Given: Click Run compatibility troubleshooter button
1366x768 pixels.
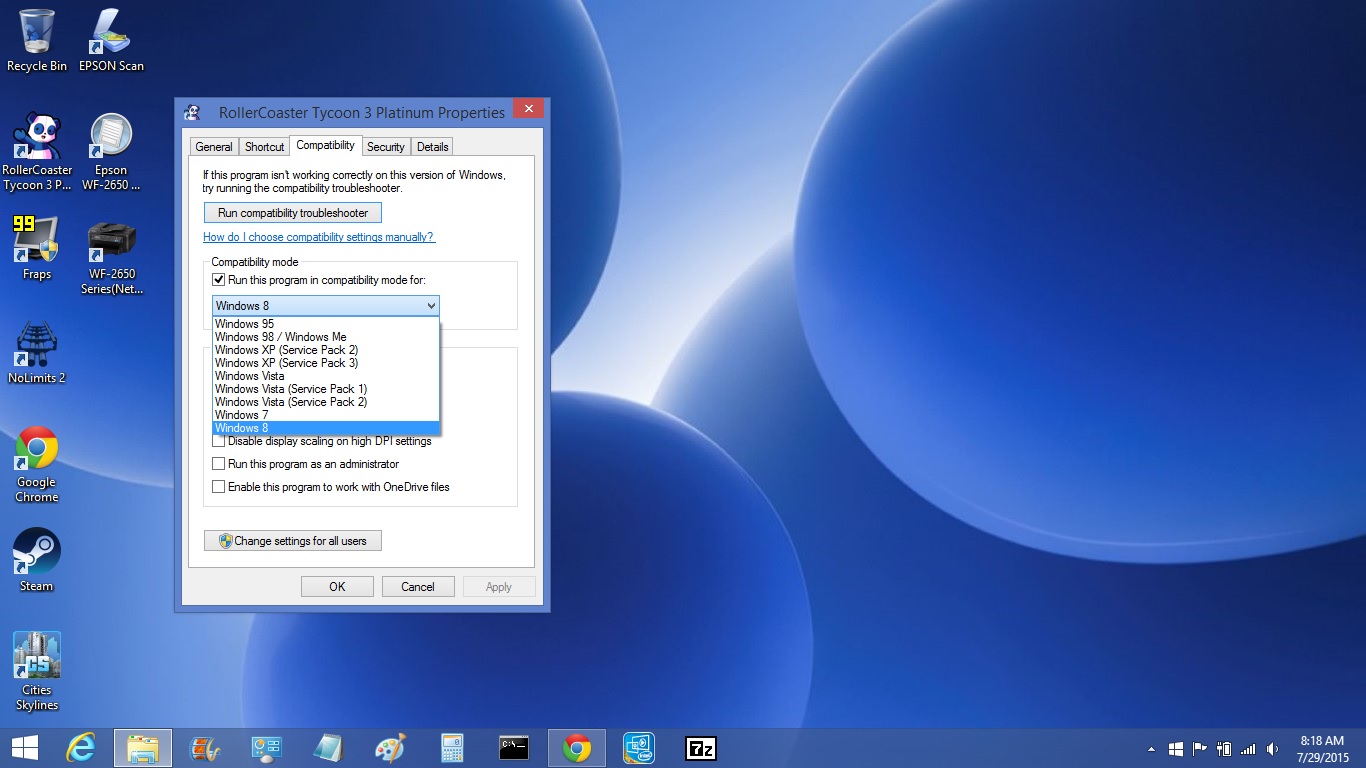Looking at the screenshot, I should [x=293, y=213].
